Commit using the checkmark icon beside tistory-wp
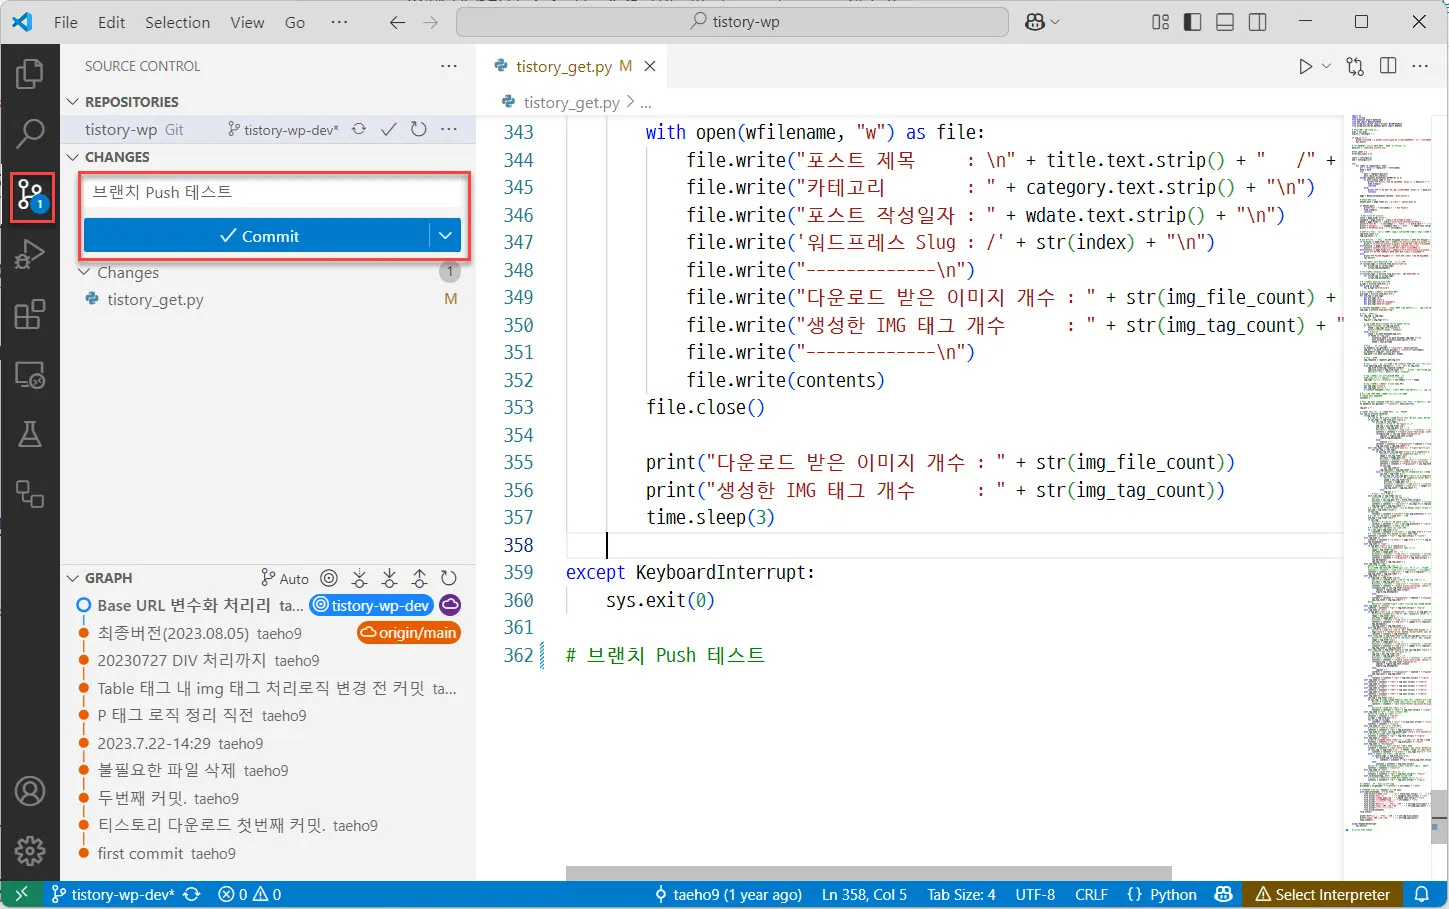Viewport: 1449px width, 909px height. click(x=389, y=129)
